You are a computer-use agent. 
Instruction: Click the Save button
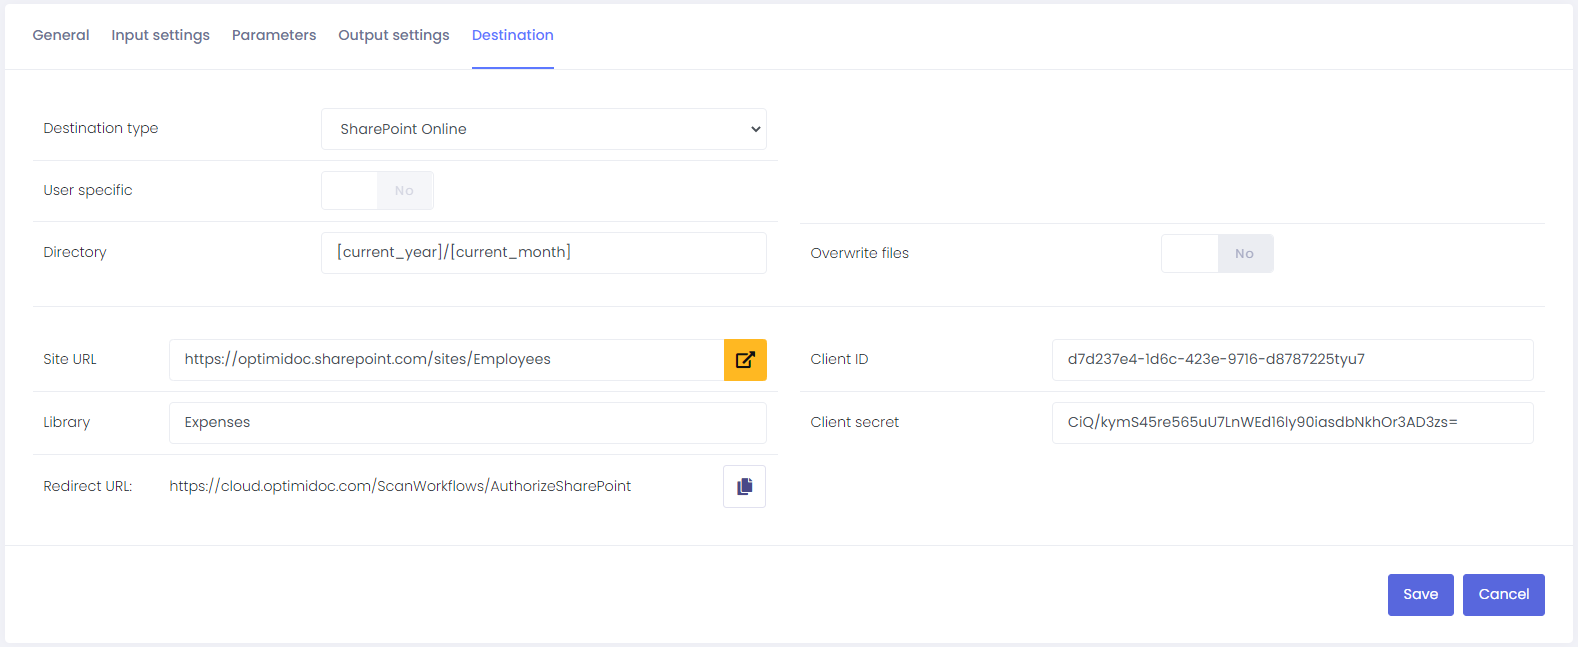tap(1421, 595)
